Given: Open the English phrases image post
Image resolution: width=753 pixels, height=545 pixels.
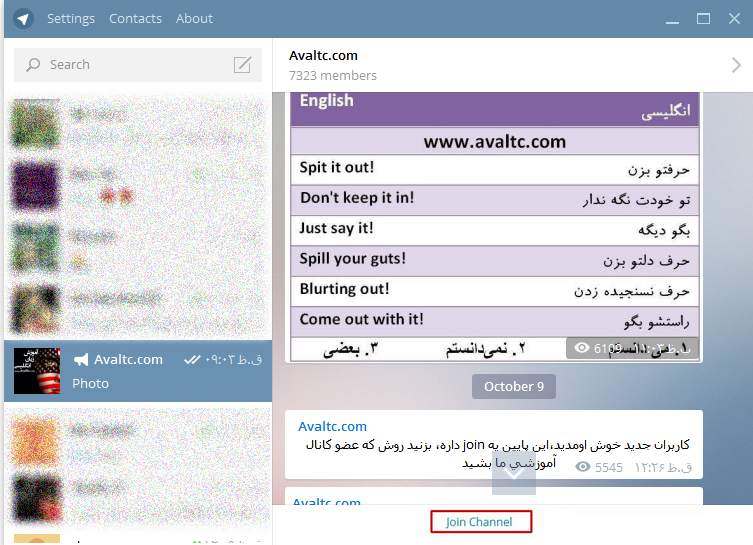Looking at the screenshot, I should [x=495, y=227].
